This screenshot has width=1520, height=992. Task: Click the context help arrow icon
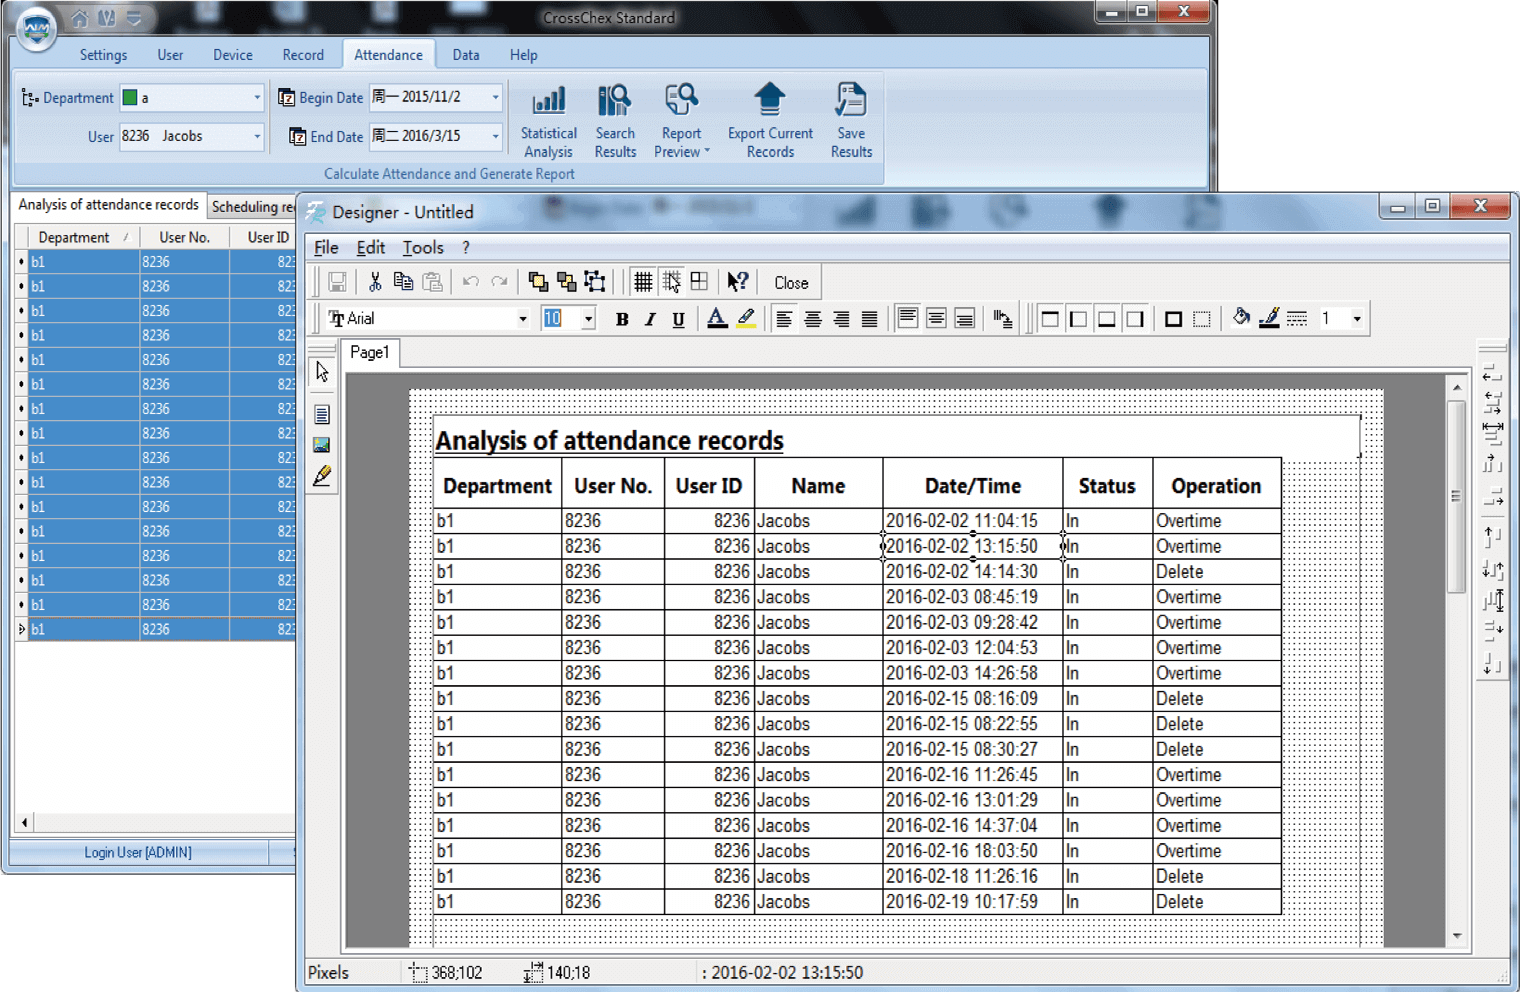(x=737, y=283)
